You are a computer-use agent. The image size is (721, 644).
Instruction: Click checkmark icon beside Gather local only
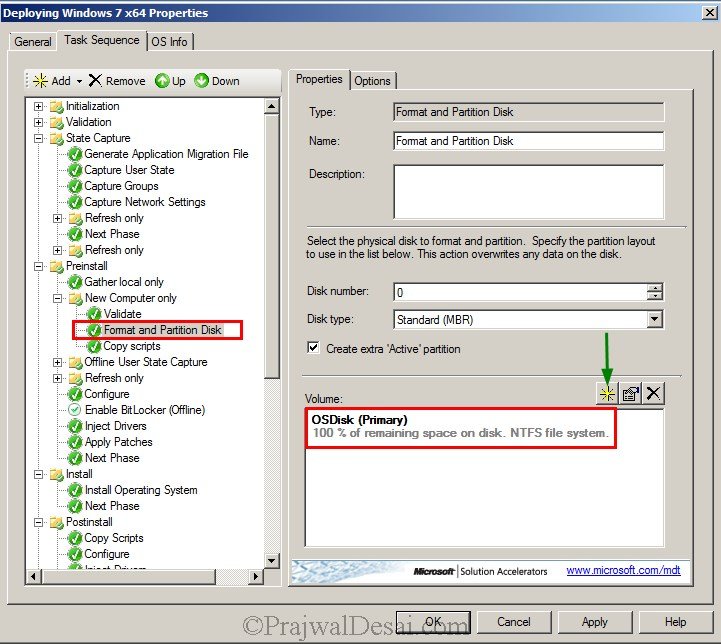tap(74, 282)
